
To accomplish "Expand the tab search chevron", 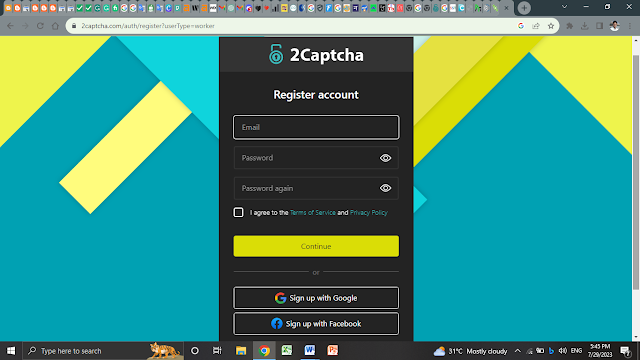I will (x=564, y=7).
